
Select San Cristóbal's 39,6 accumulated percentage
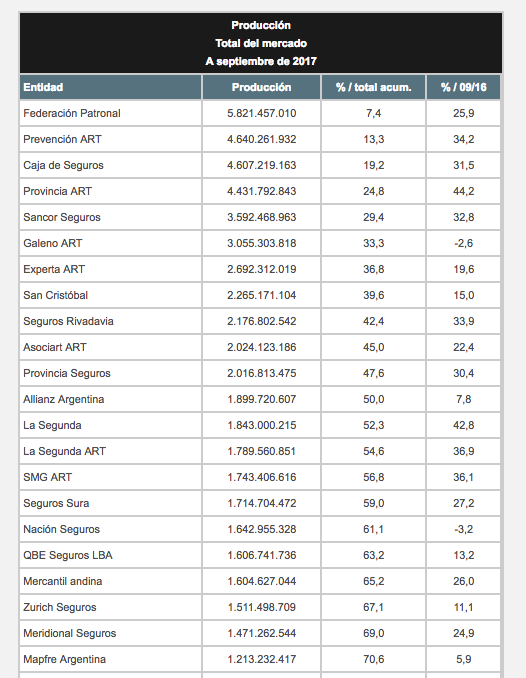[x=373, y=295]
